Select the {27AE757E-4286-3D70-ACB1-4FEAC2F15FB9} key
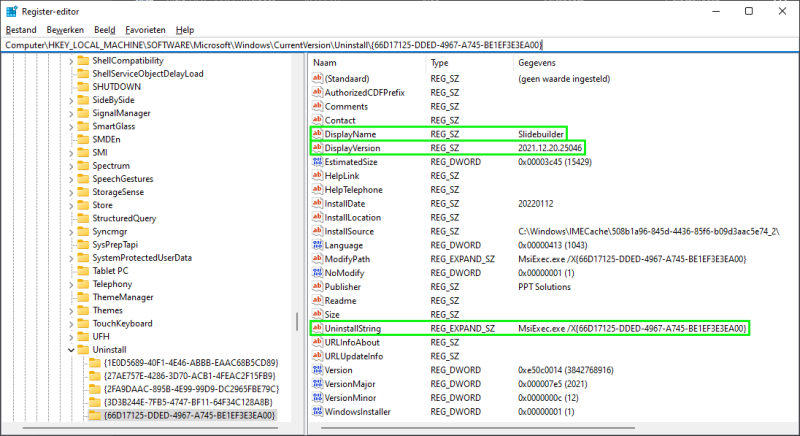Image resolution: width=800 pixels, height=436 pixels. click(189, 376)
